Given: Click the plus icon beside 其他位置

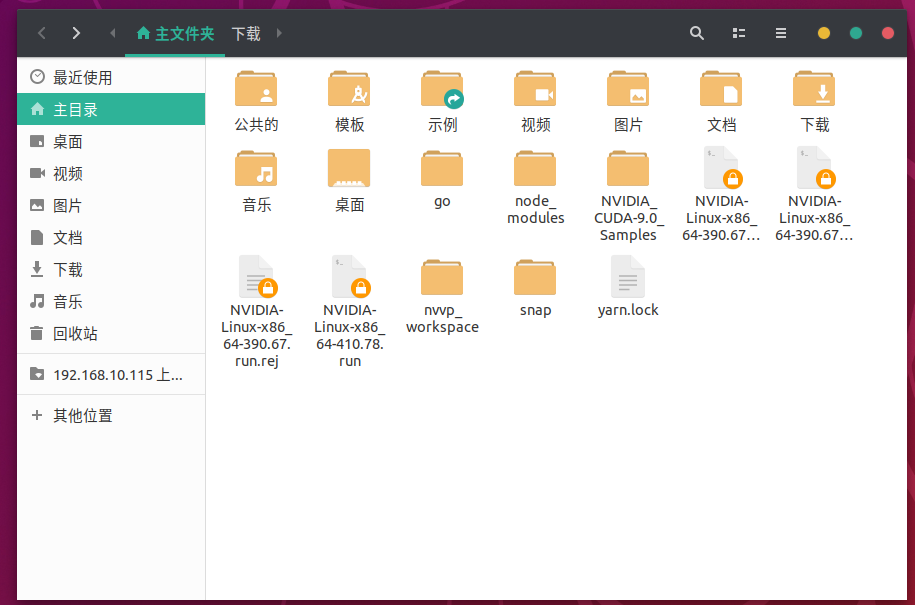Looking at the screenshot, I should (37, 415).
